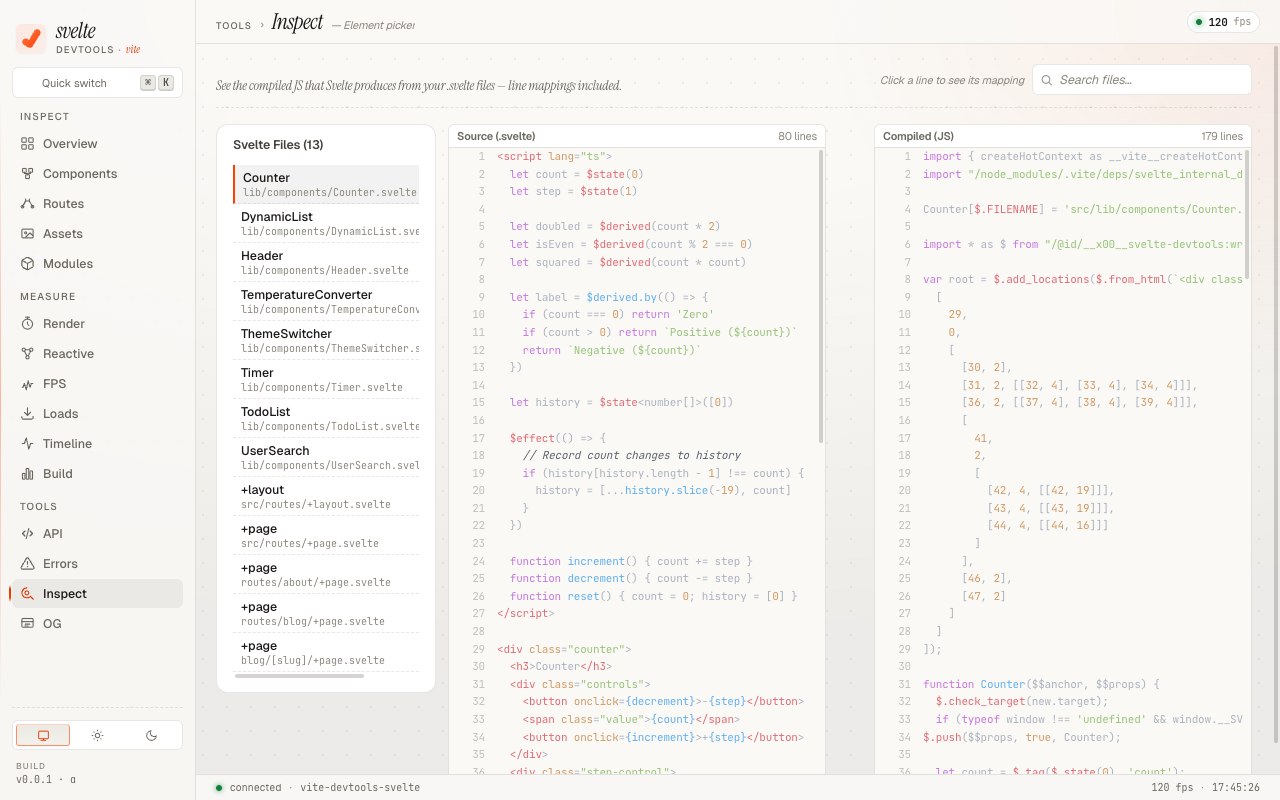The image size is (1280, 800).
Task: Click the '179 lines' compiled count
Action: tap(1222, 136)
